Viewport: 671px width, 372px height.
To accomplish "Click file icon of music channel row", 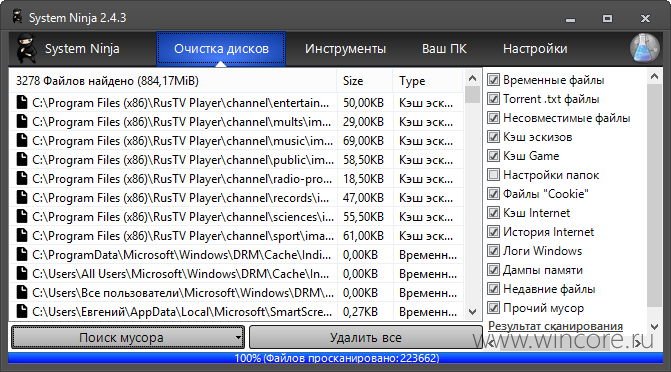I will [22, 140].
